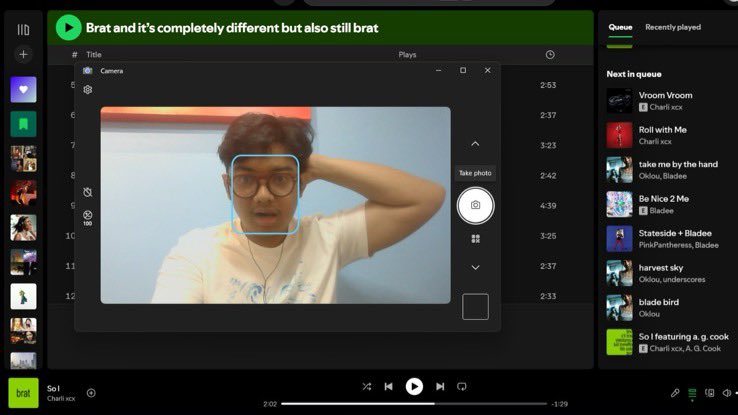This screenshot has width=738, height=415.
Task: Sort by Title column header
Action: click(x=94, y=55)
